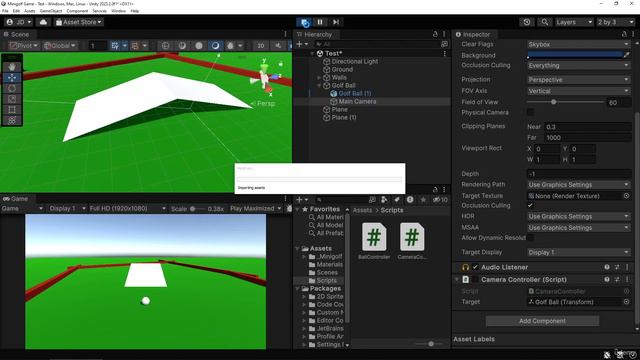Toggle the Occlusion Culling checkbox
The width and height of the screenshot is (640, 360).
[530, 205]
